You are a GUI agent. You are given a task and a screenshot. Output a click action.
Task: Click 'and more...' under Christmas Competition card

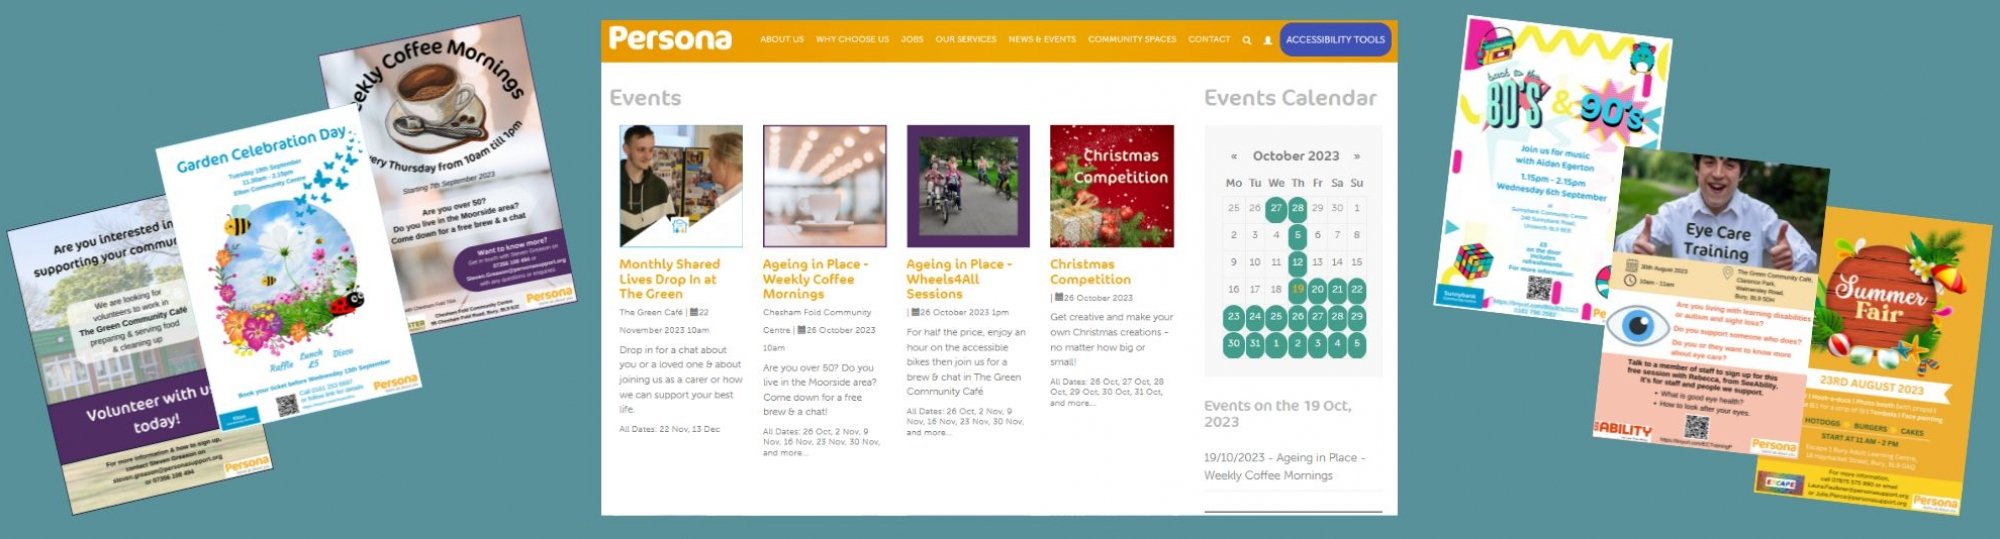point(1073,403)
